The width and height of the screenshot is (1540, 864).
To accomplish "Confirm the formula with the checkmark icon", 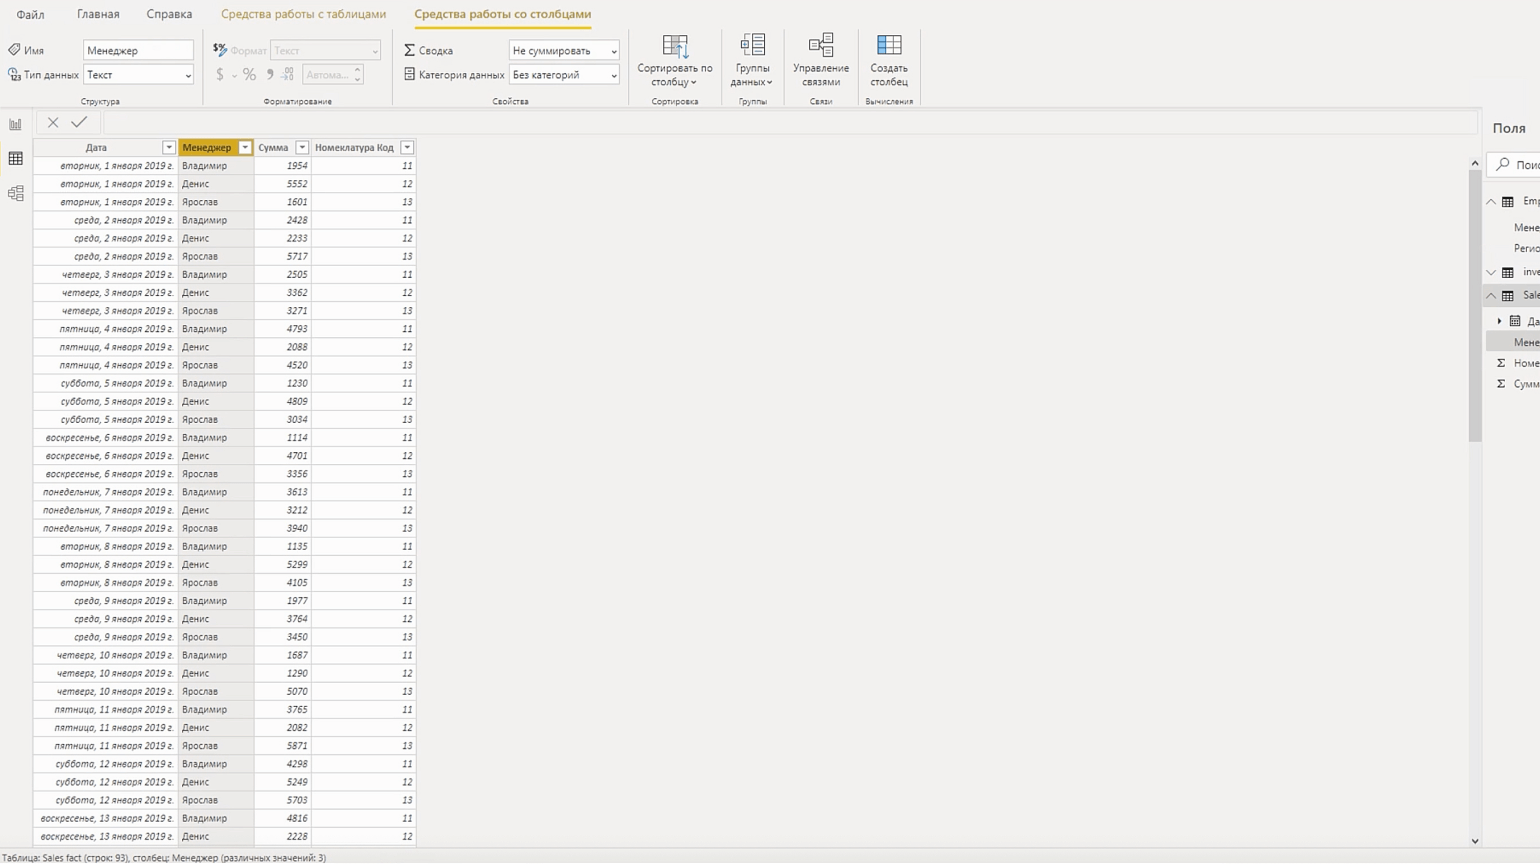I will pos(79,123).
